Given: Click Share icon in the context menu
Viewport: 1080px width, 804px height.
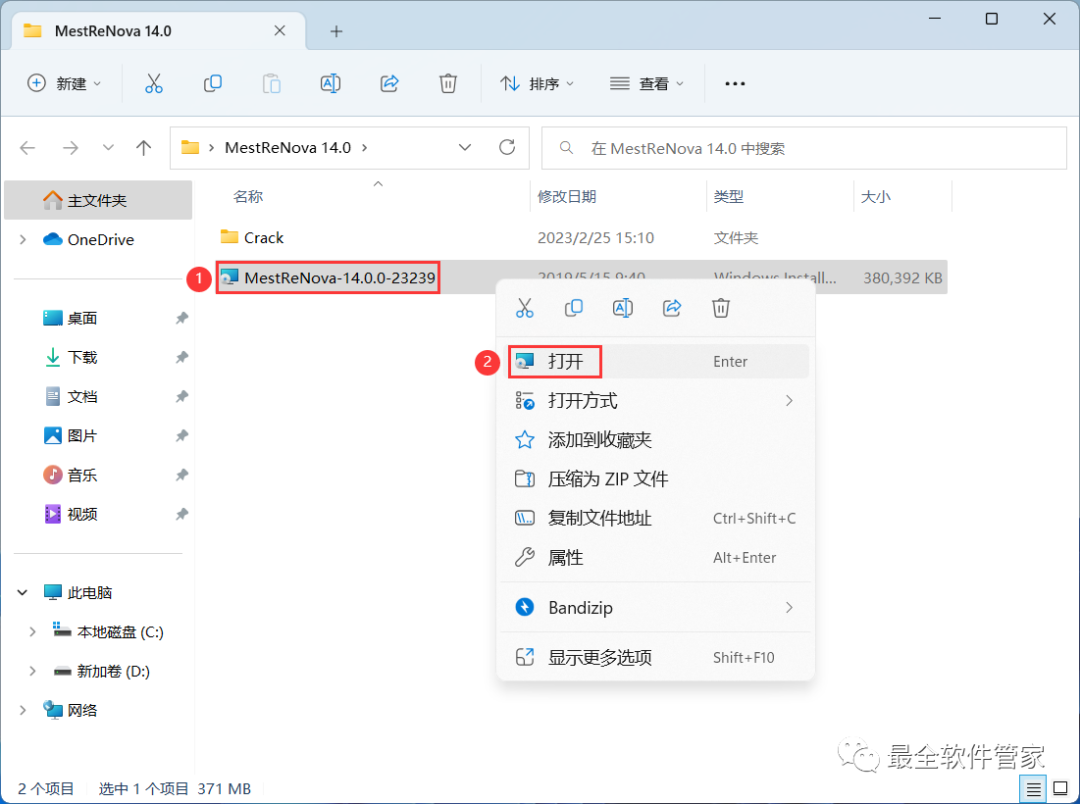Looking at the screenshot, I should pyautogui.click(x=672, y=308).
